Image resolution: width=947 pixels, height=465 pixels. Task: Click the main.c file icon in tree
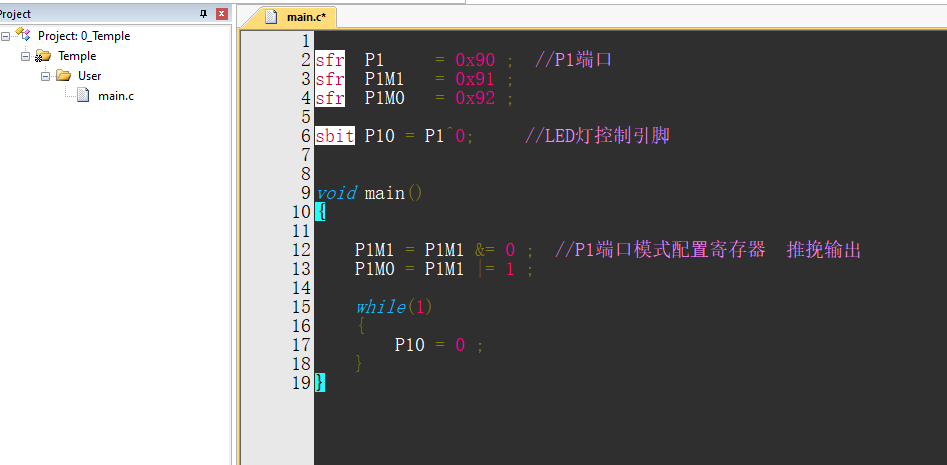(x=83, y=95)
